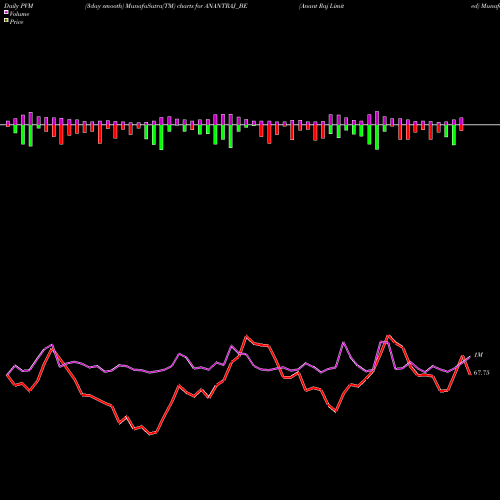Select the 'Price' legend label
The width and height of the screenshot is (500, 500).
coord(16,22)
